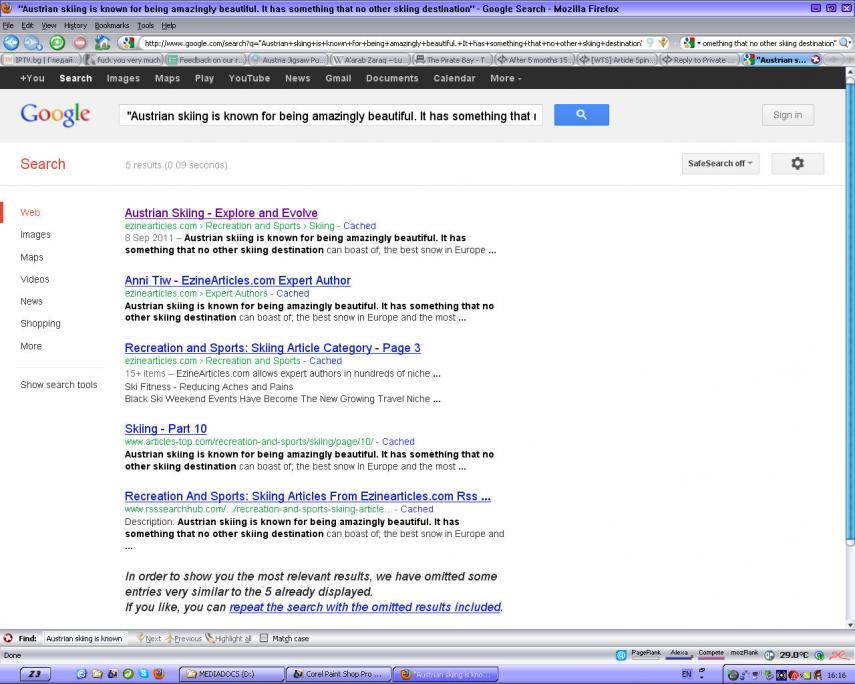This screenshot has width=855, height=684.
Task: Select Videos in the left sidebar
Action: (35, 279)
